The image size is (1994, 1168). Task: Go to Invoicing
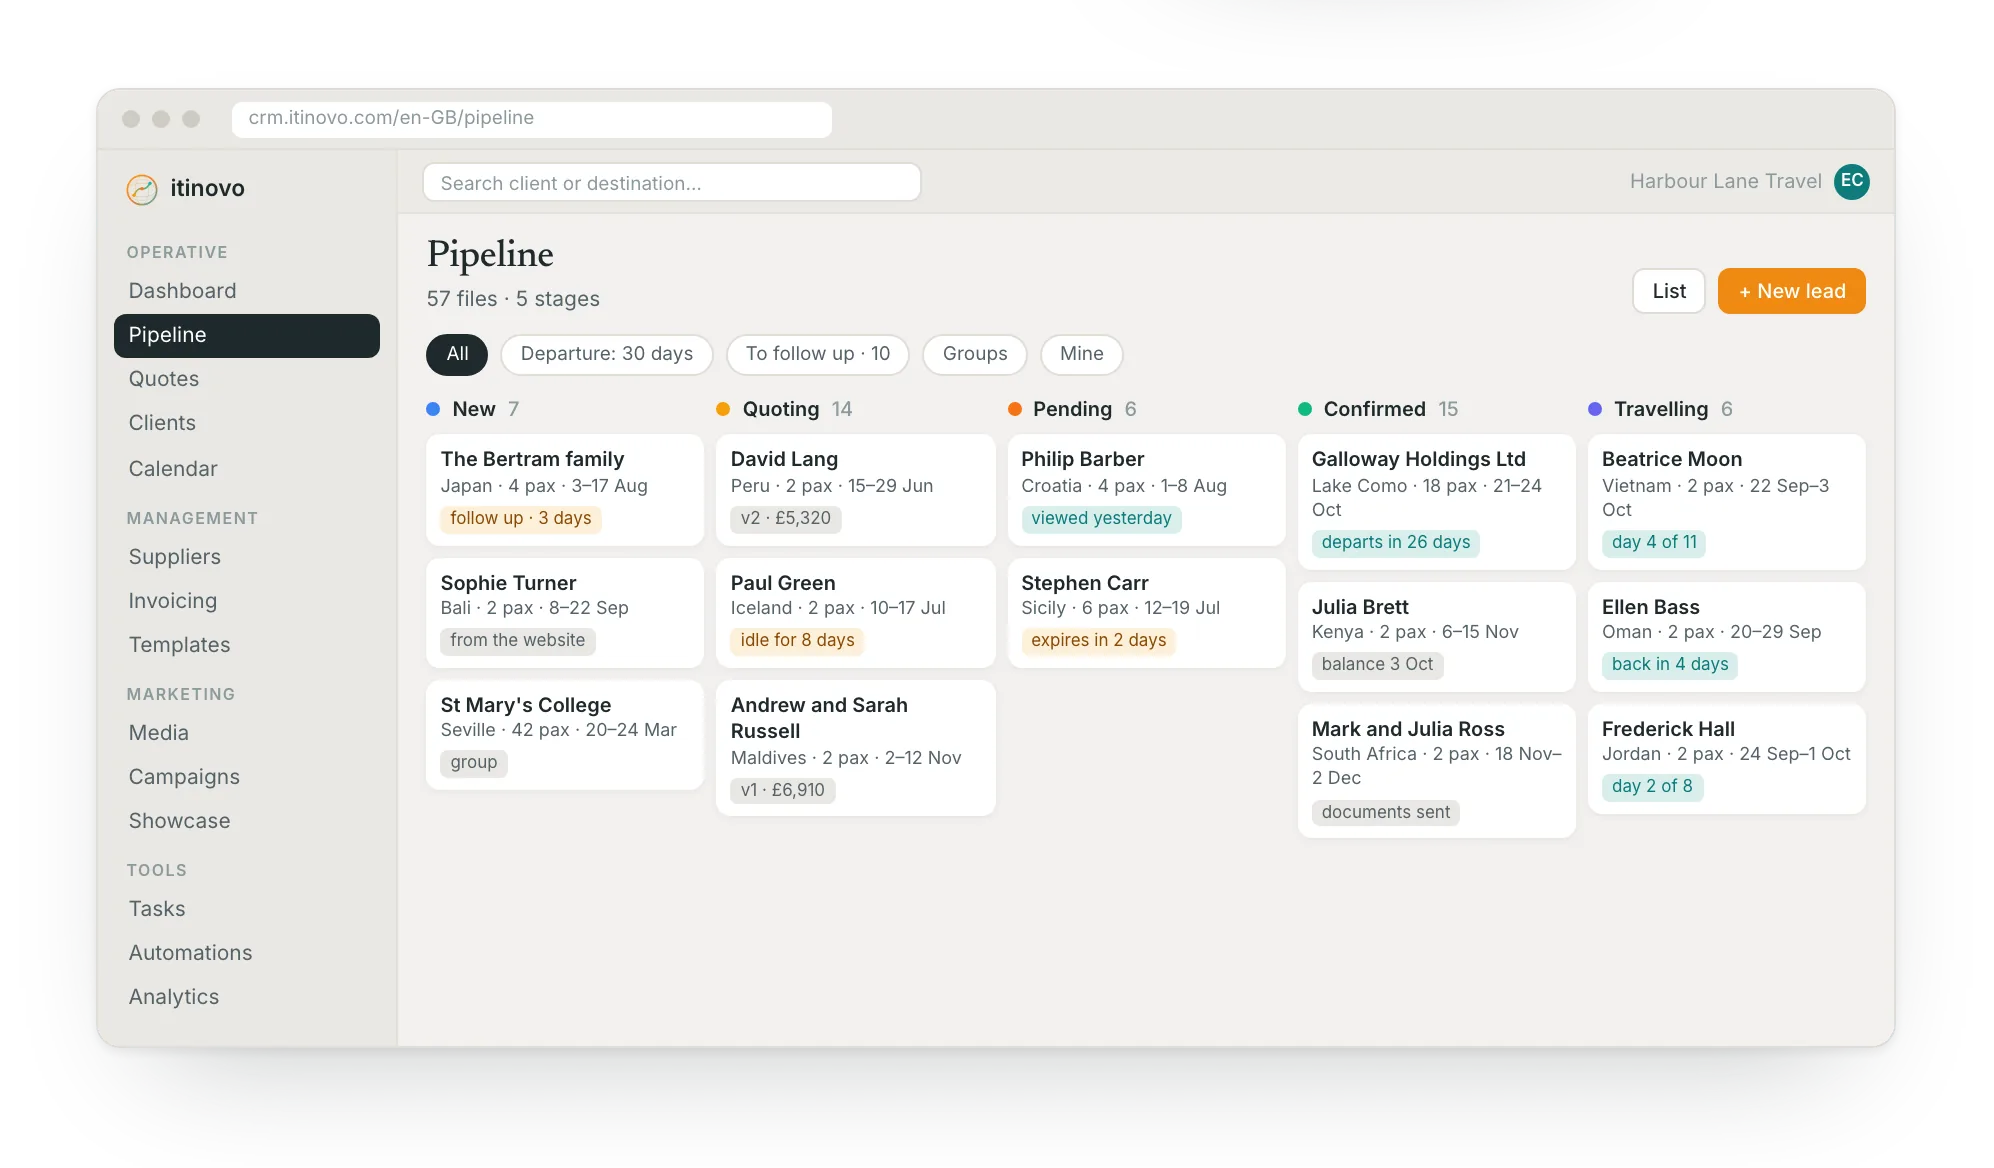coord(246,601)
